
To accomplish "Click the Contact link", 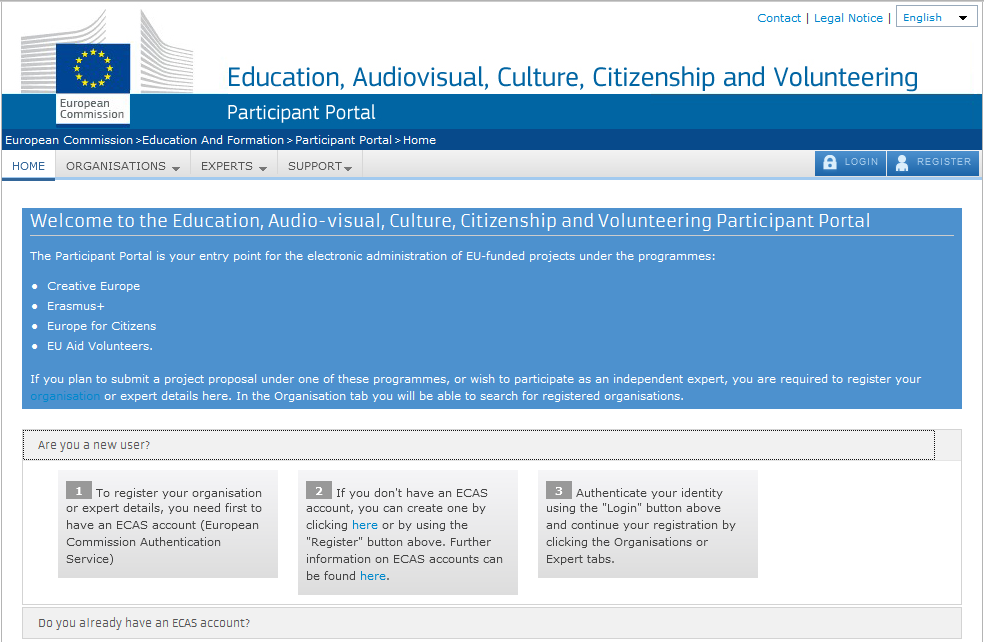I will point(779,18).
